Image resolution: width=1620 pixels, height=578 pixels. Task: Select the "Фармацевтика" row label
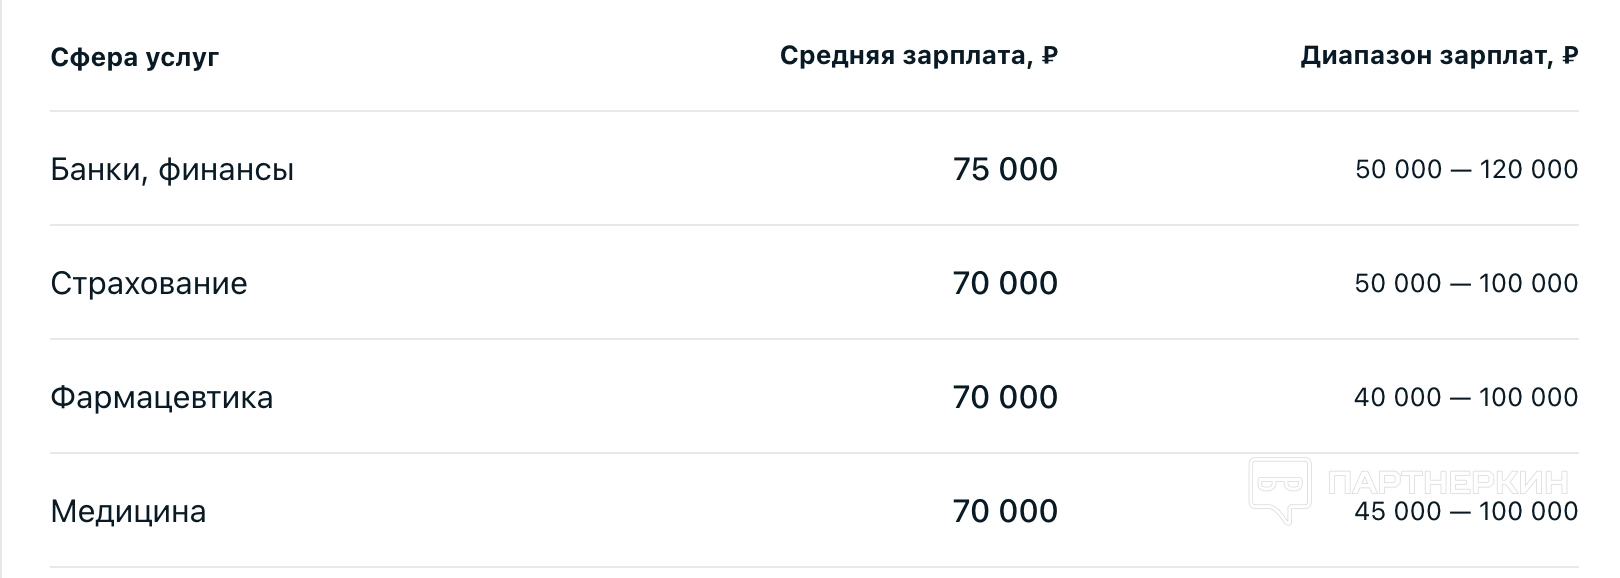coord(161,398)
